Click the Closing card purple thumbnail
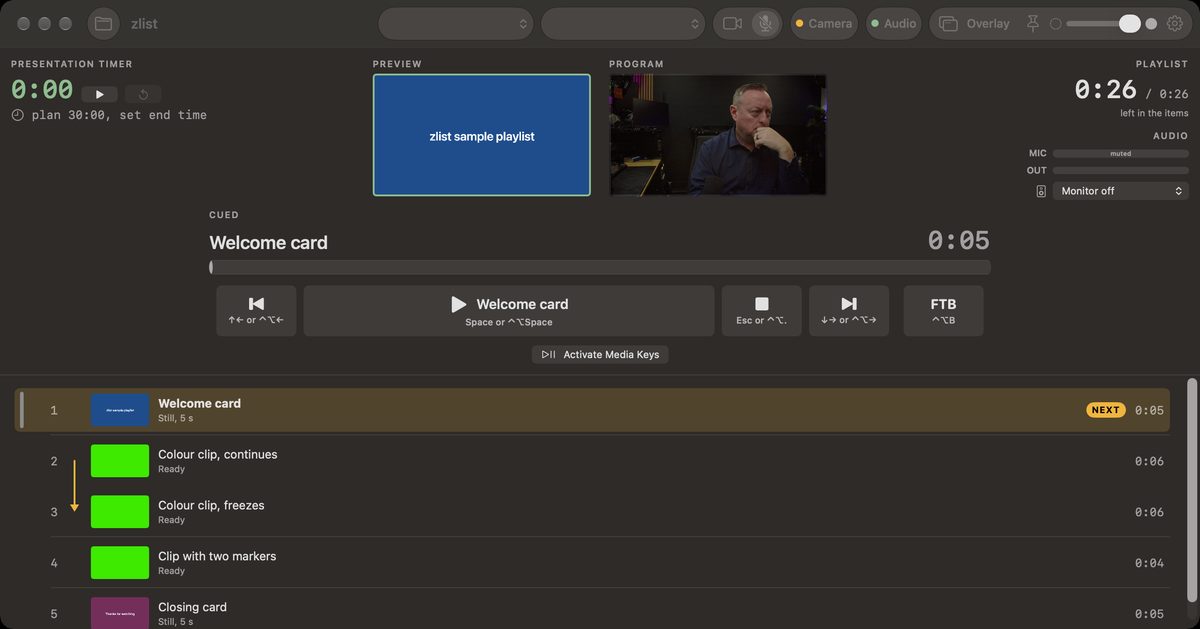Image resolution: width=1200 pixels, height=629 pixels. coord(120,613)
